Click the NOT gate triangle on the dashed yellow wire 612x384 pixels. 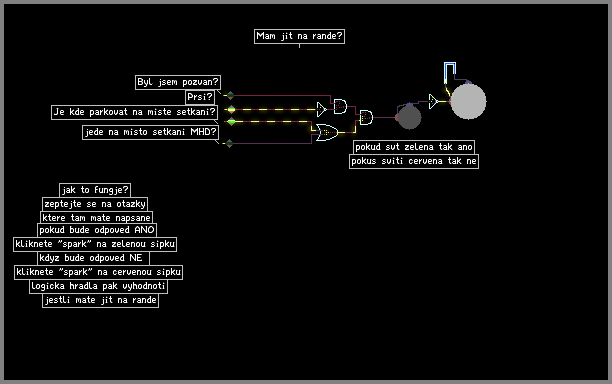click(x=321, y=110)
